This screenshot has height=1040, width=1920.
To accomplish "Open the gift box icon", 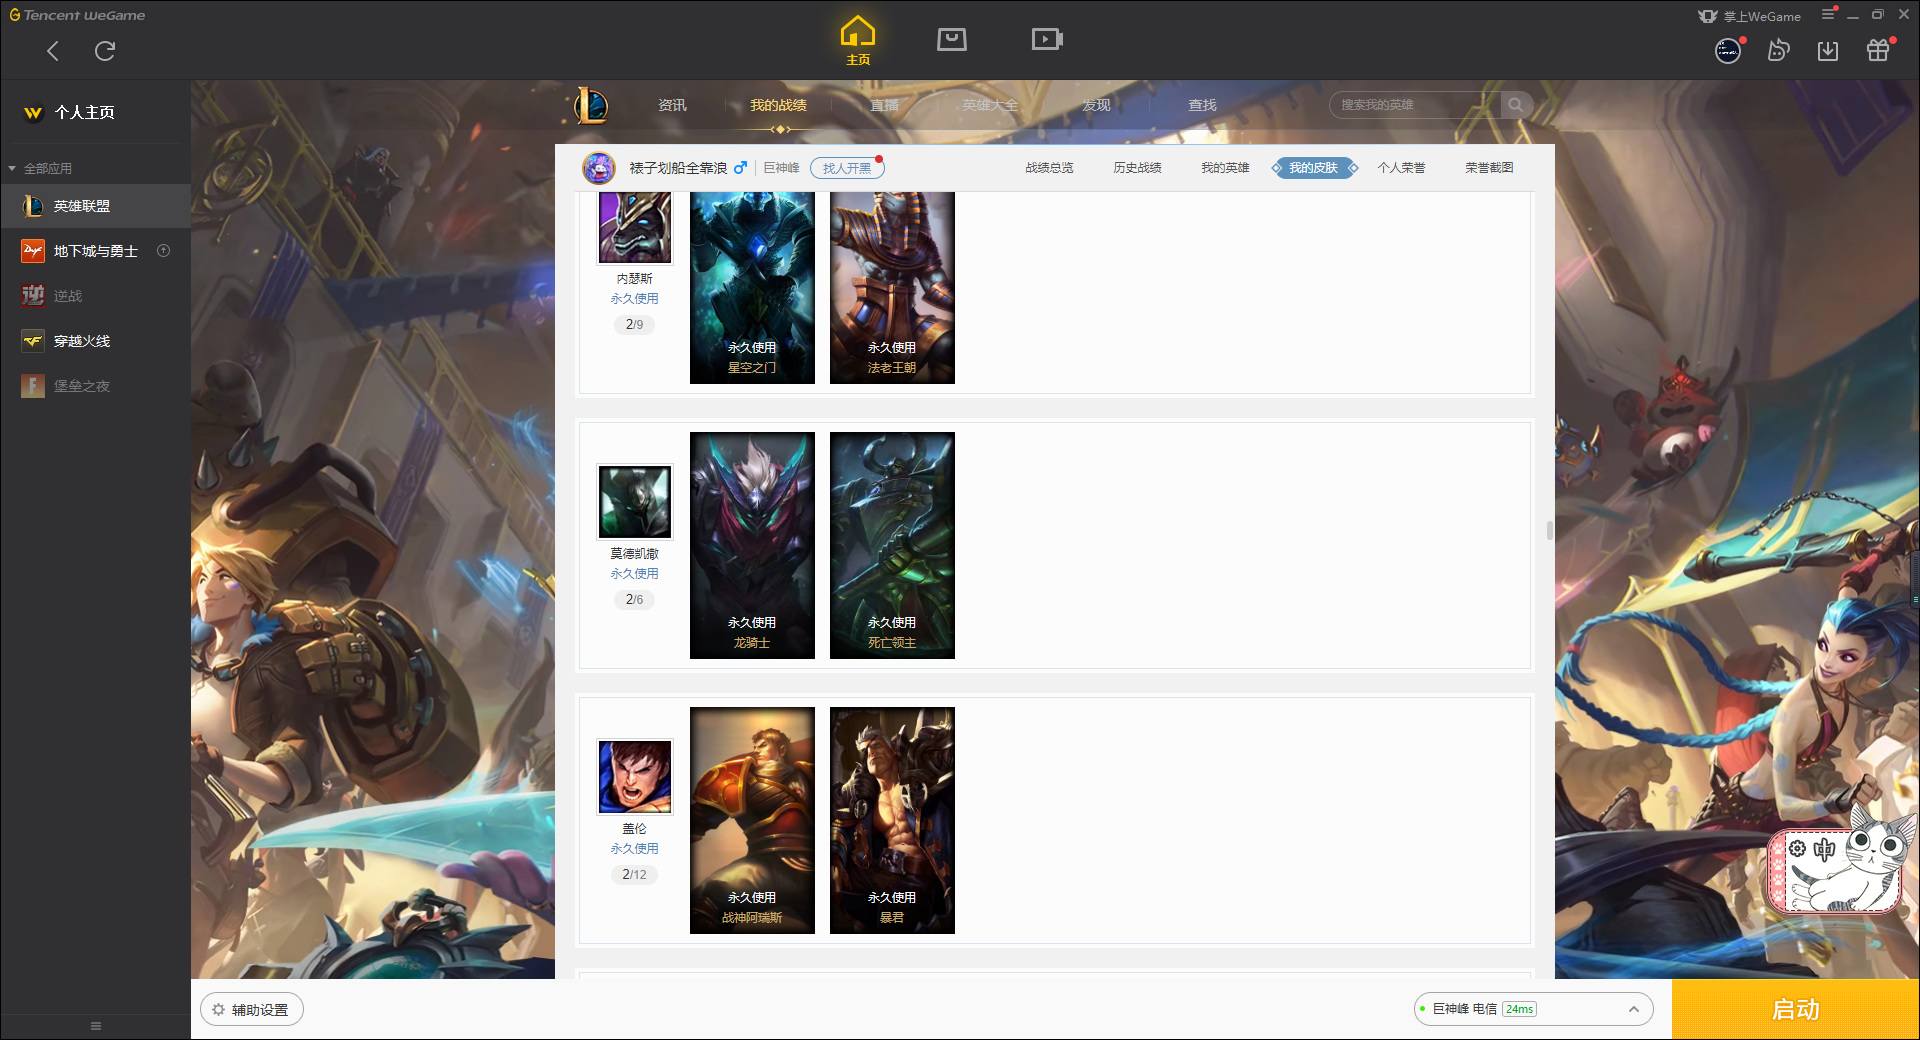I will (x=1878, y=50).
